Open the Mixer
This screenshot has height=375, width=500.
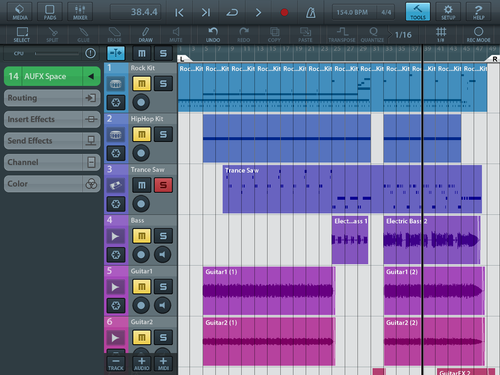pyautogui.click(x=80, y=12)
